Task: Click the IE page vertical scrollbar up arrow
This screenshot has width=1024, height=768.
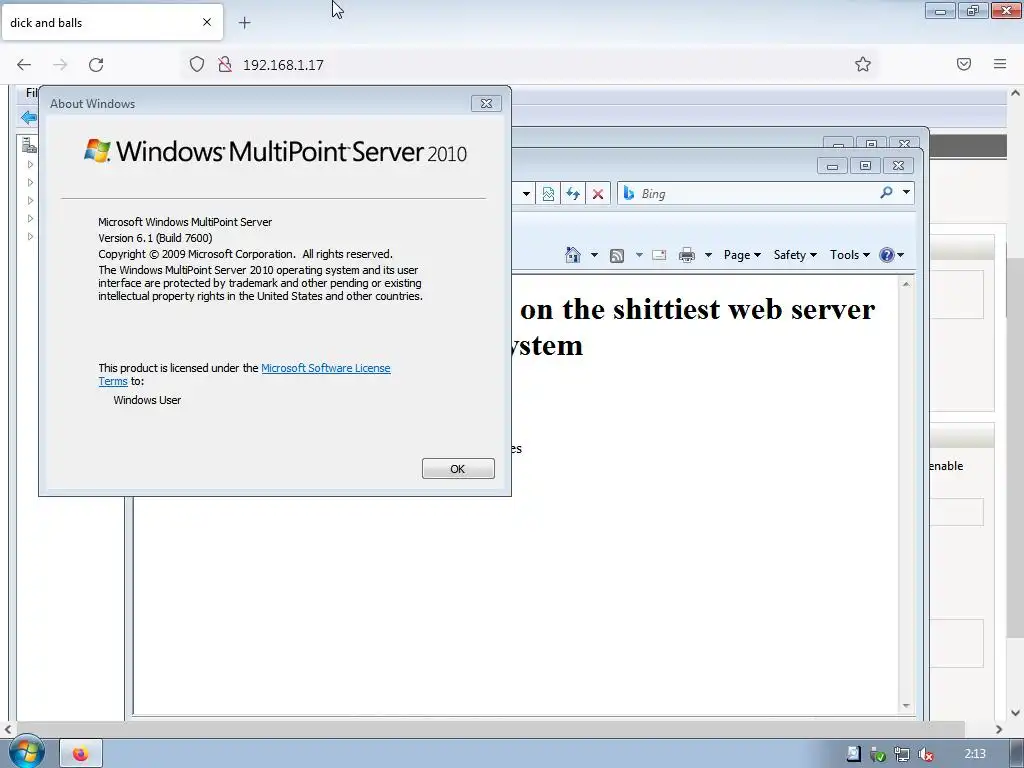Action: click(x=906, y=284)
